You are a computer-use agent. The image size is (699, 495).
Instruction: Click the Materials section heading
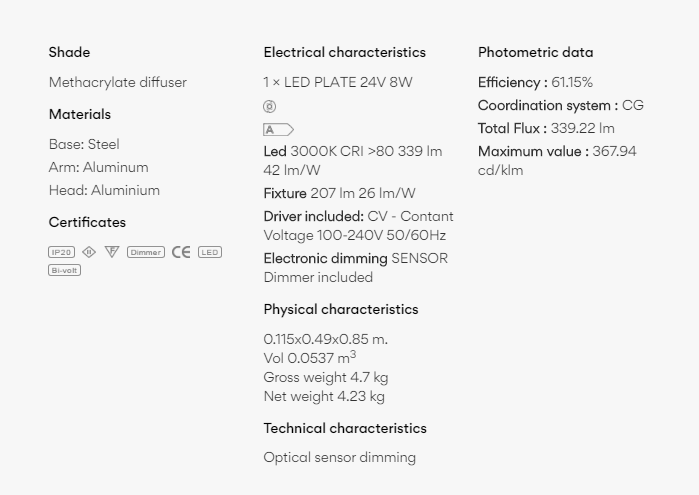[80, 114]
